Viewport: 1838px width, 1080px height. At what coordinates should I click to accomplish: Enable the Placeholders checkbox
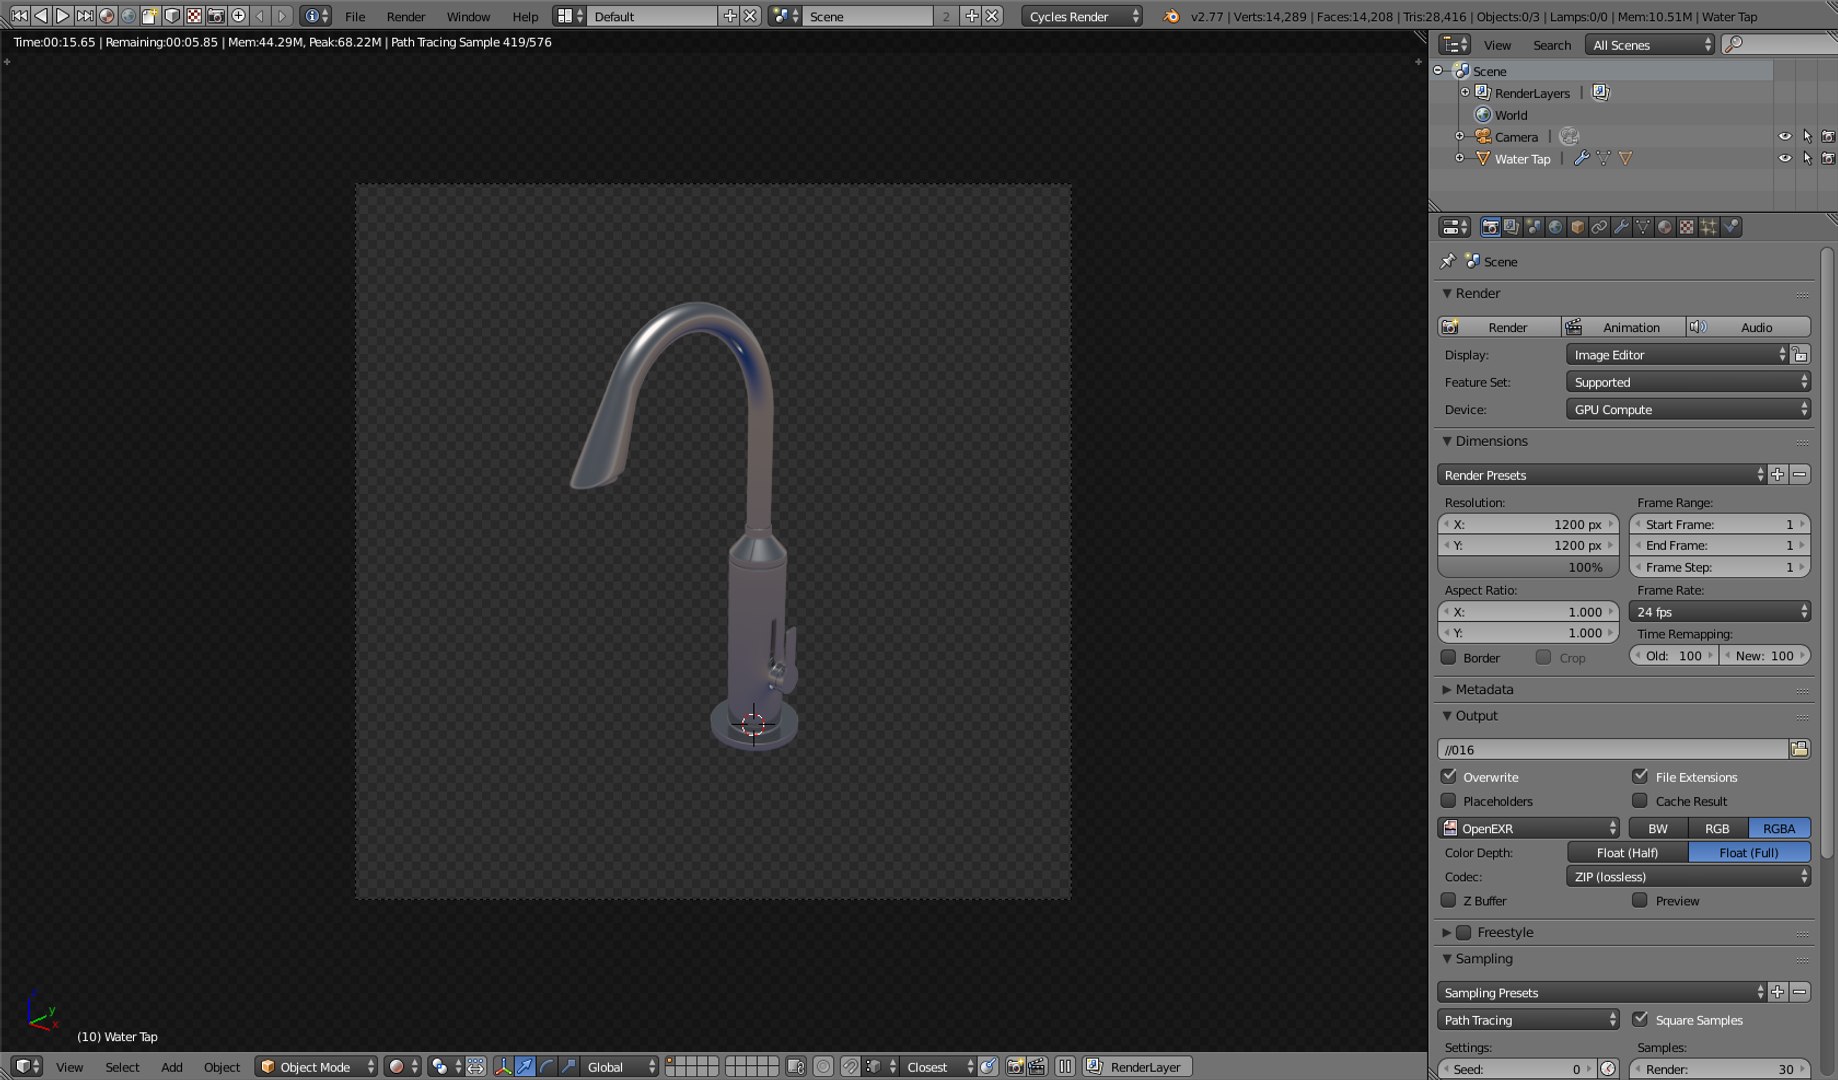[x=1449, y=800]
